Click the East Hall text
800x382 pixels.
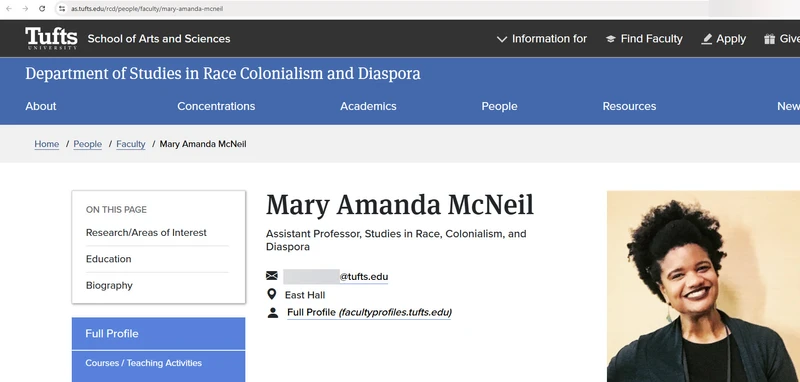coord(305,295)
